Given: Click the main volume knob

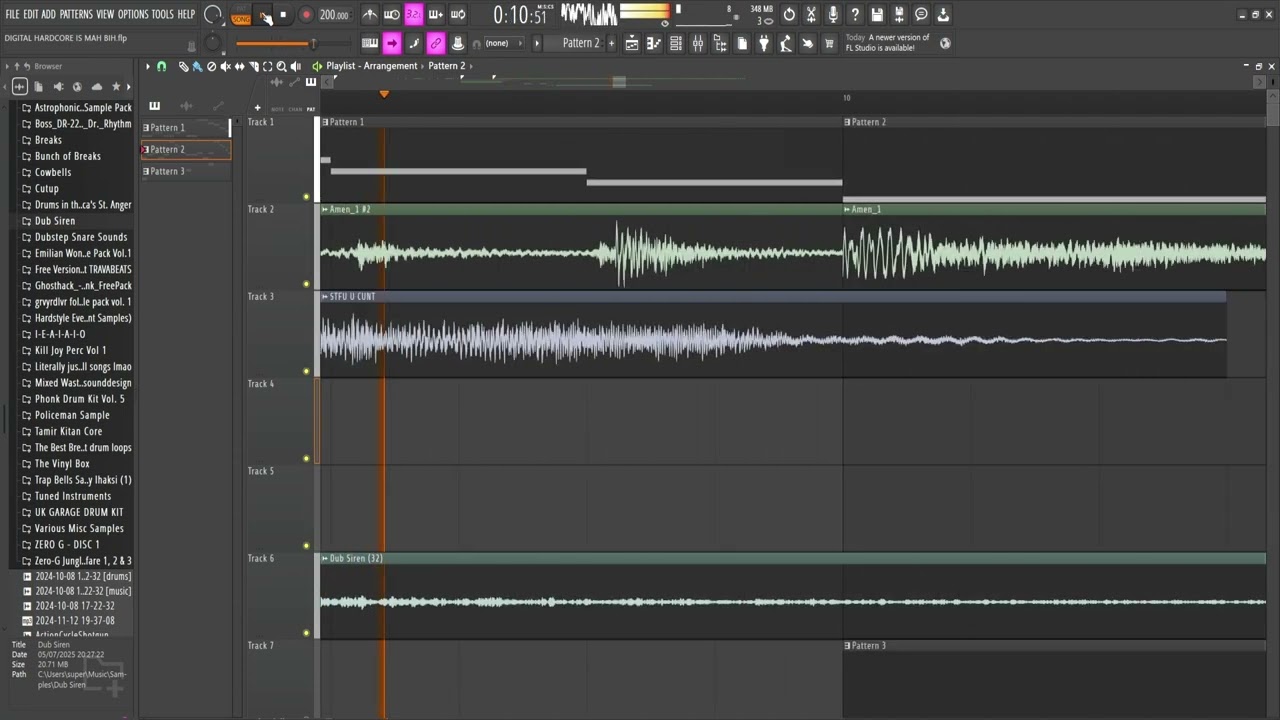Looking at the screenshot, I should pos(212,14).
